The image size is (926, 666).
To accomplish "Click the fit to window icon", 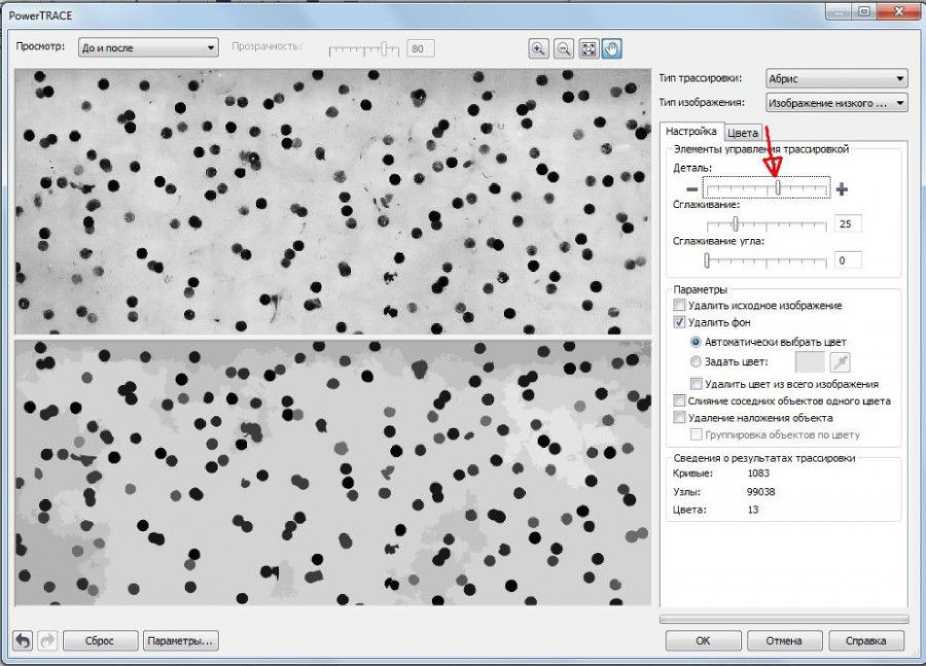I will (x=589, y=48).
